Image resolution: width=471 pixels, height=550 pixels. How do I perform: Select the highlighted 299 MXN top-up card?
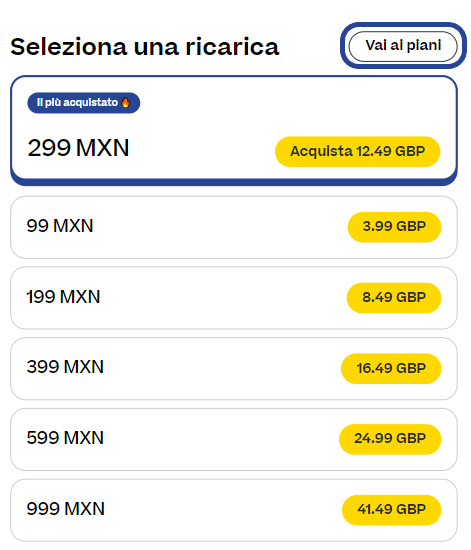(234, 130)
